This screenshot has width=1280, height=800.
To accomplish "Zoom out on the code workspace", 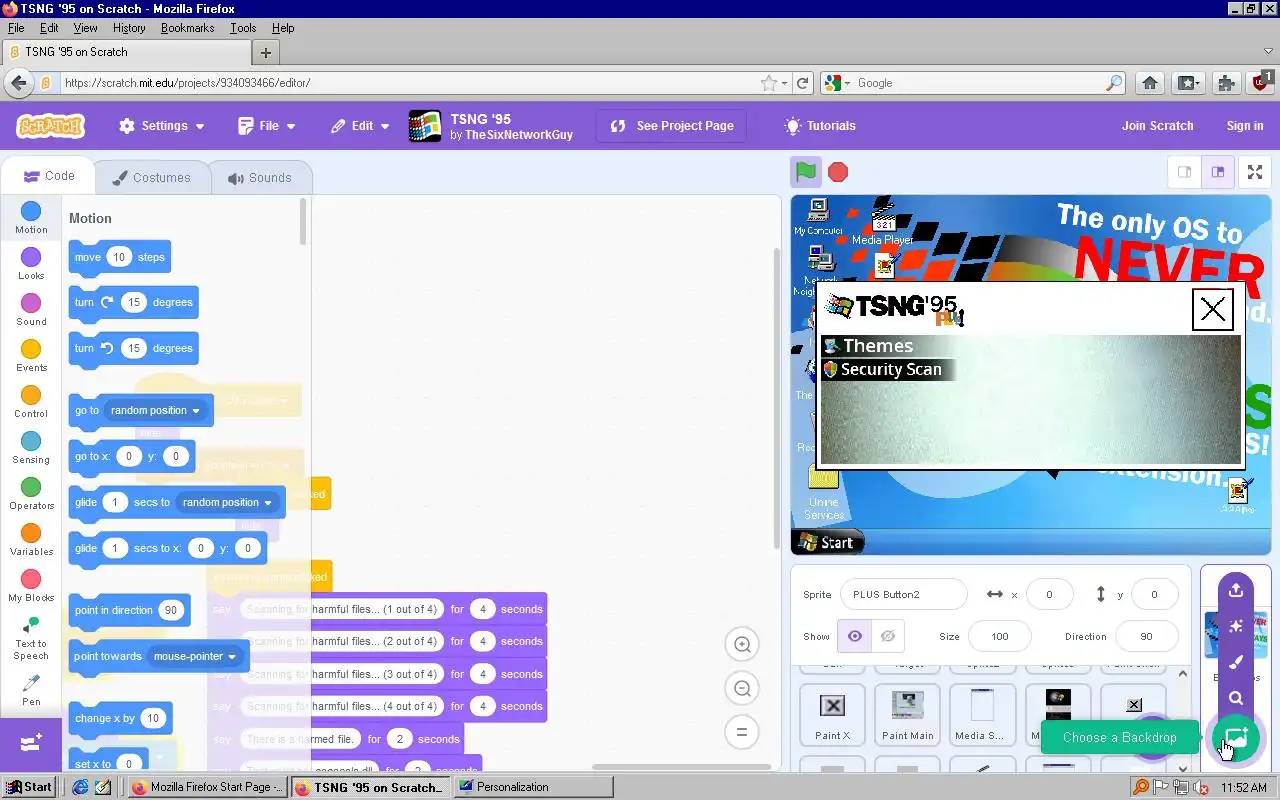I will point(742,688).
